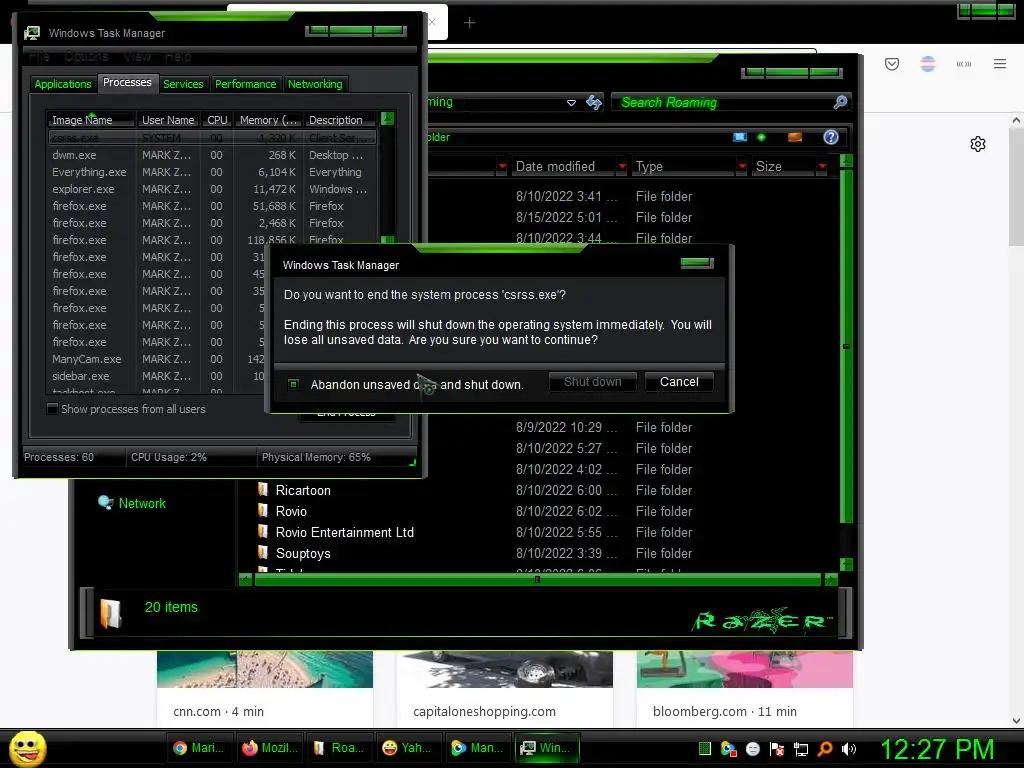Viewport: 1024px width, 768px height.
Task: Select the ManyCam.exe process row
Action: 157,359
